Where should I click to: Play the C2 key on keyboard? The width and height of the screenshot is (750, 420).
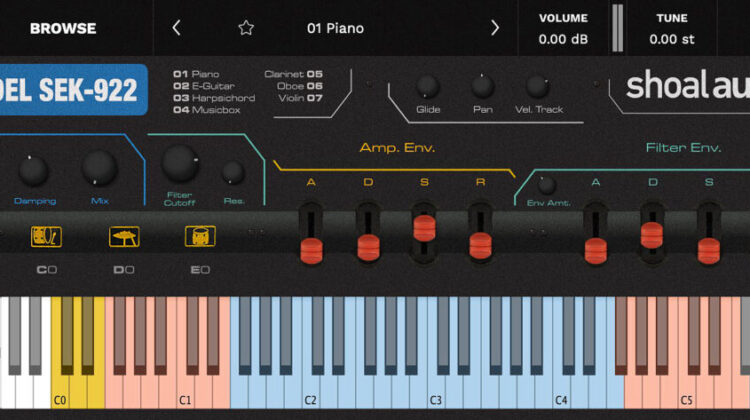point(310,390)
